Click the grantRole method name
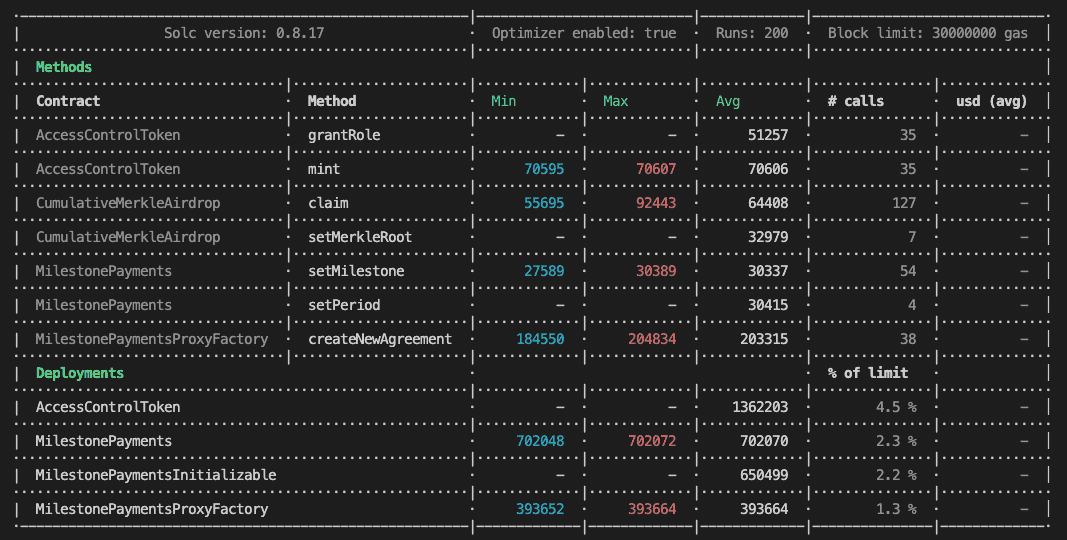The image size is (1067, 540). 343,135
